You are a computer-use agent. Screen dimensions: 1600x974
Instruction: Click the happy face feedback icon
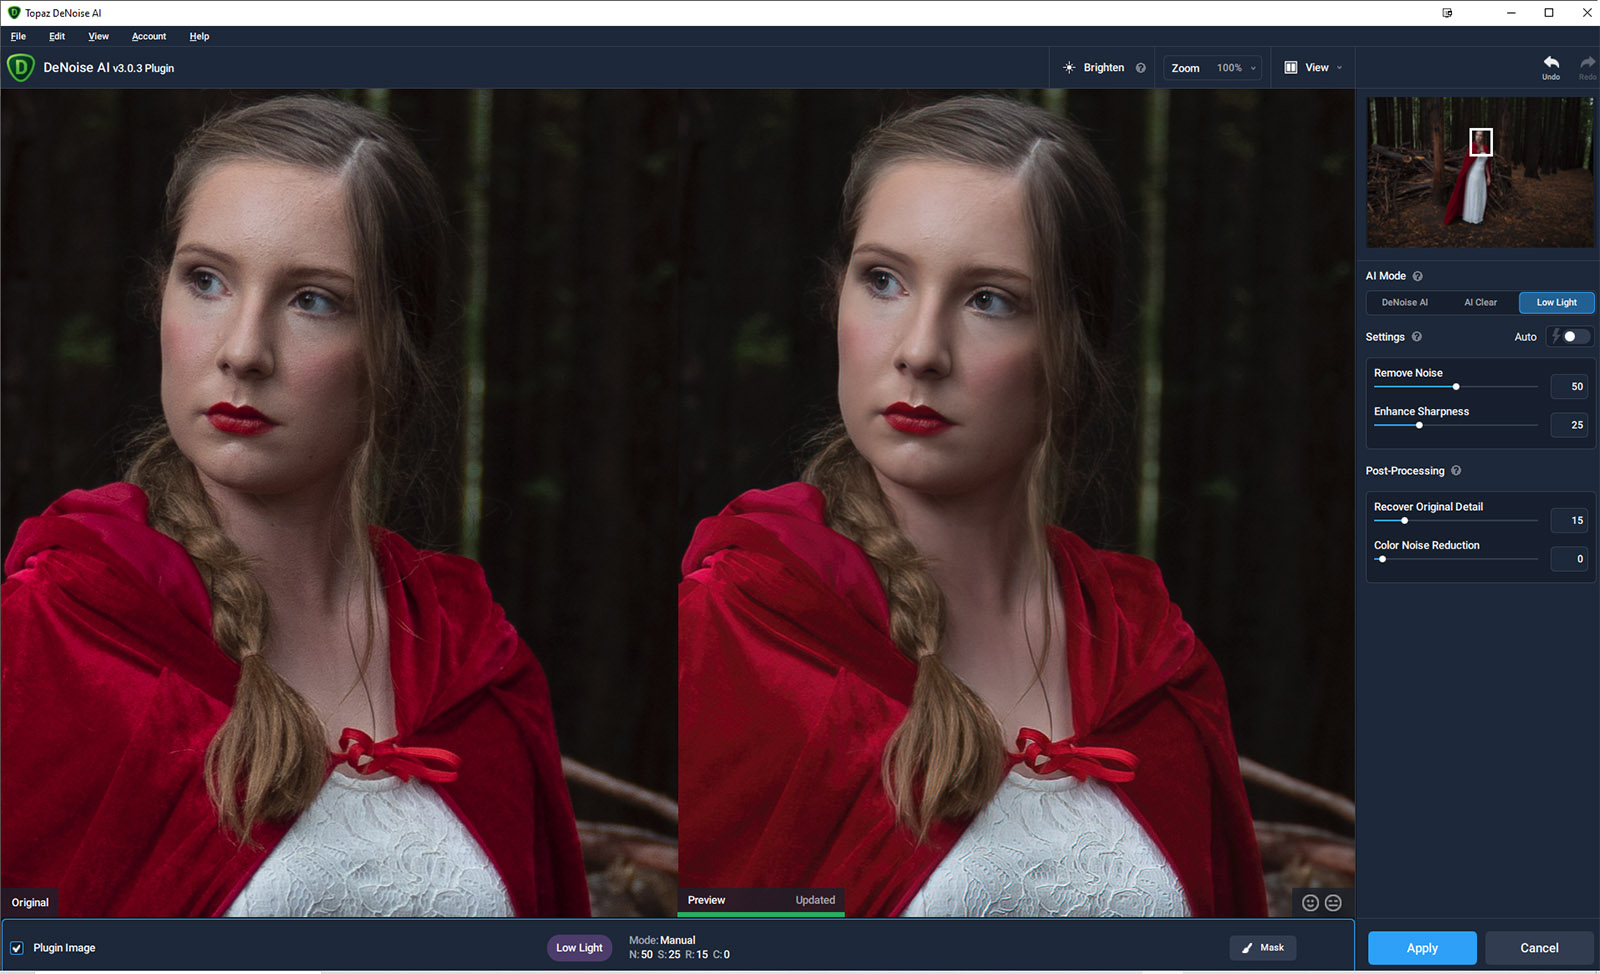pyautogui.click(x=1310, y=903)
